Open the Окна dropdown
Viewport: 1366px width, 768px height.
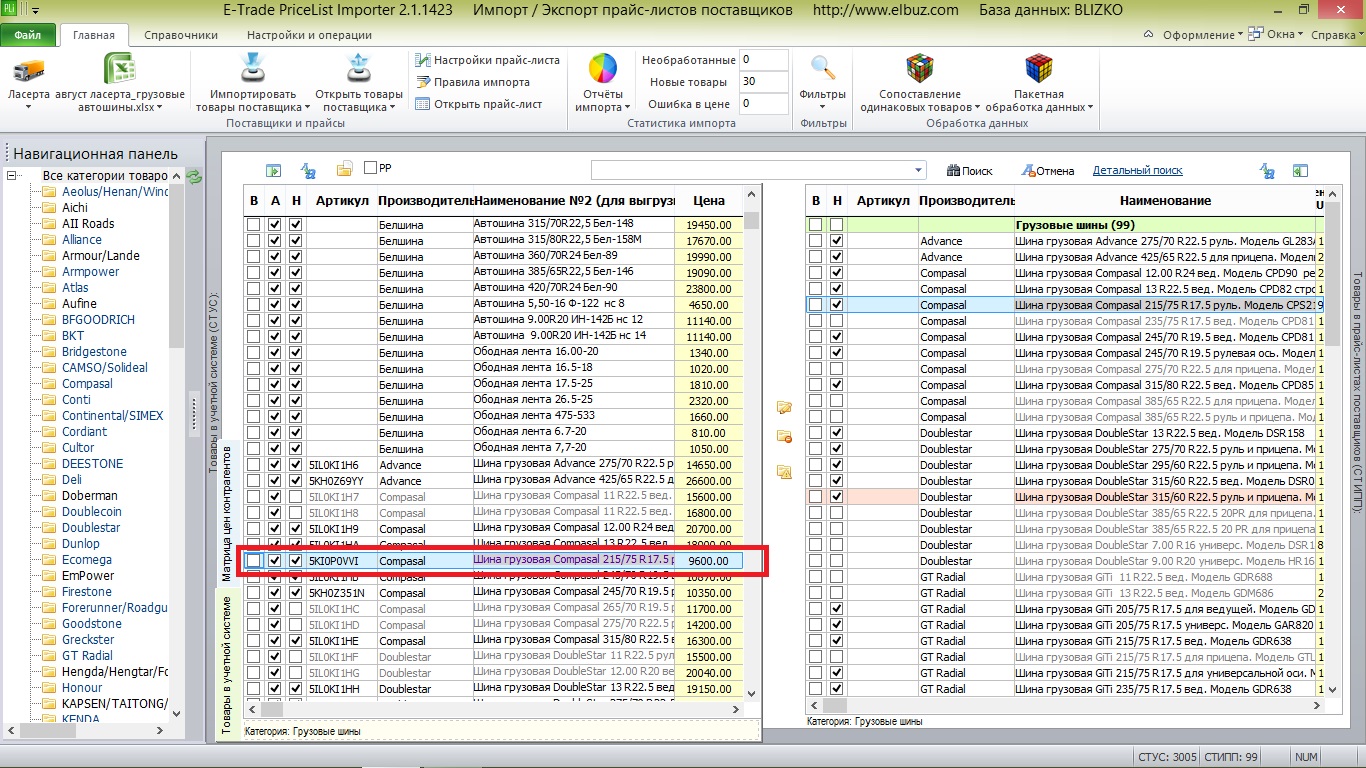(x=1276, y=35)
